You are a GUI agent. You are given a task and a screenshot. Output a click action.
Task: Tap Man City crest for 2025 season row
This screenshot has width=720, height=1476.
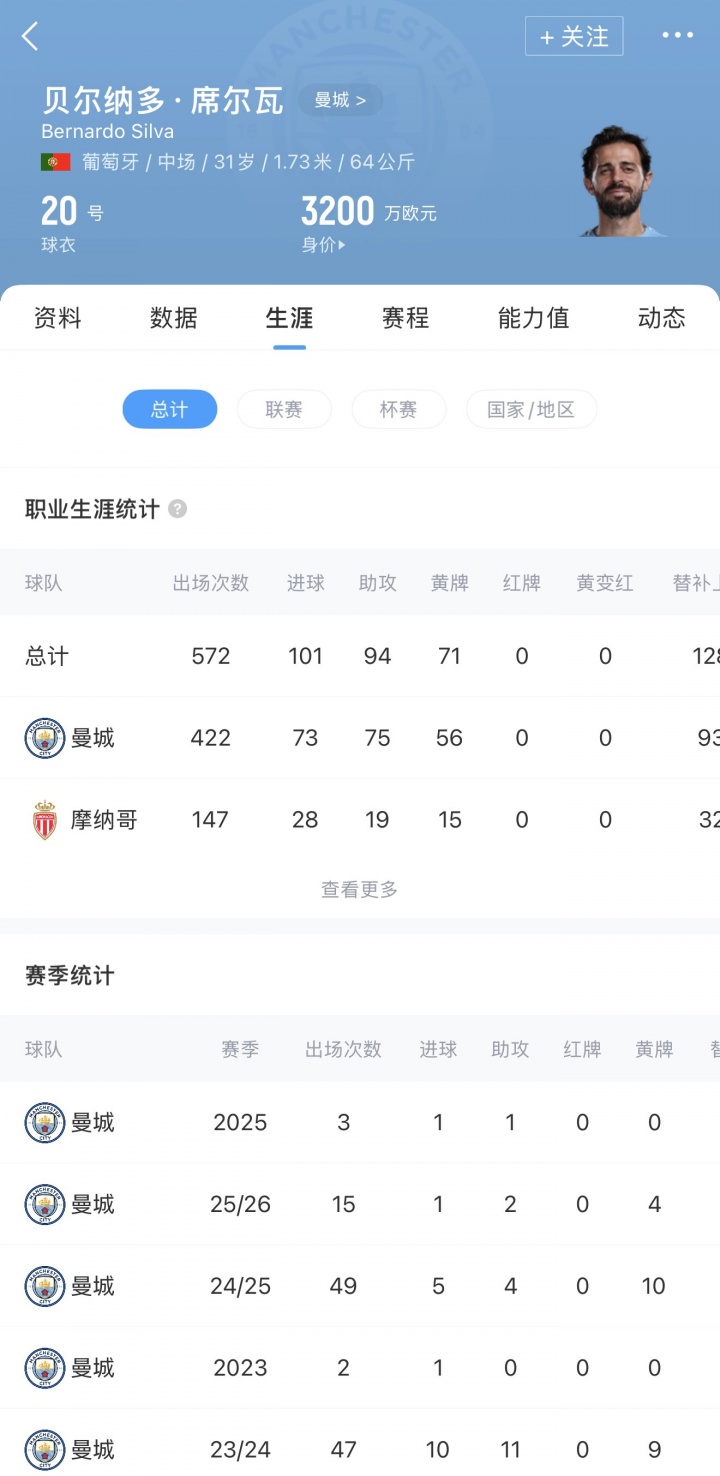(44, 1122)
